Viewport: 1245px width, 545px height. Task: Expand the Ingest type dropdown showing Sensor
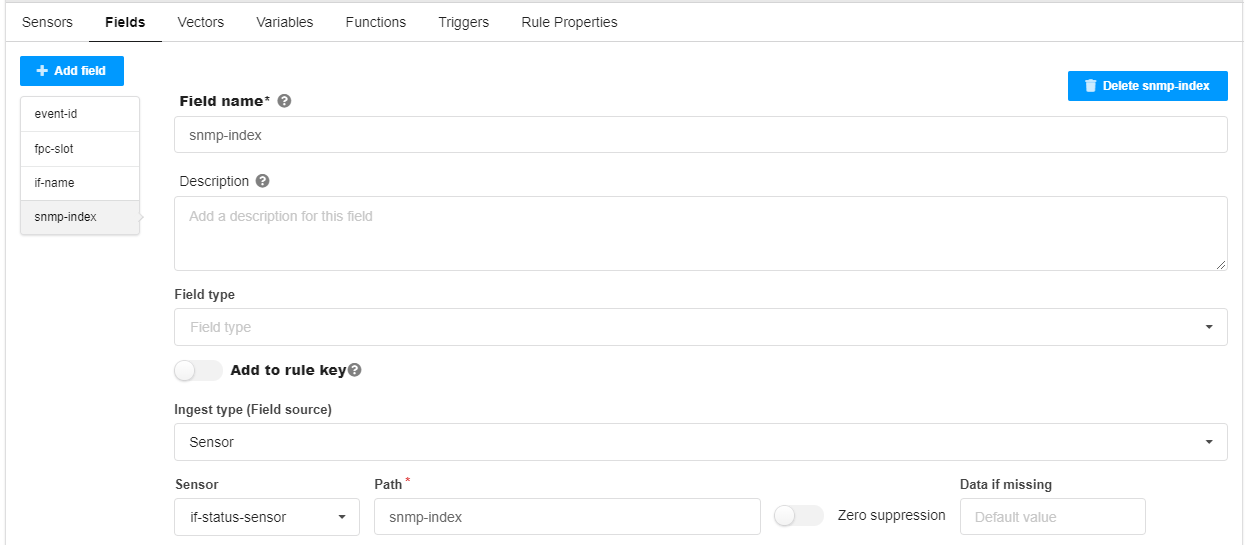pos(700,442)
